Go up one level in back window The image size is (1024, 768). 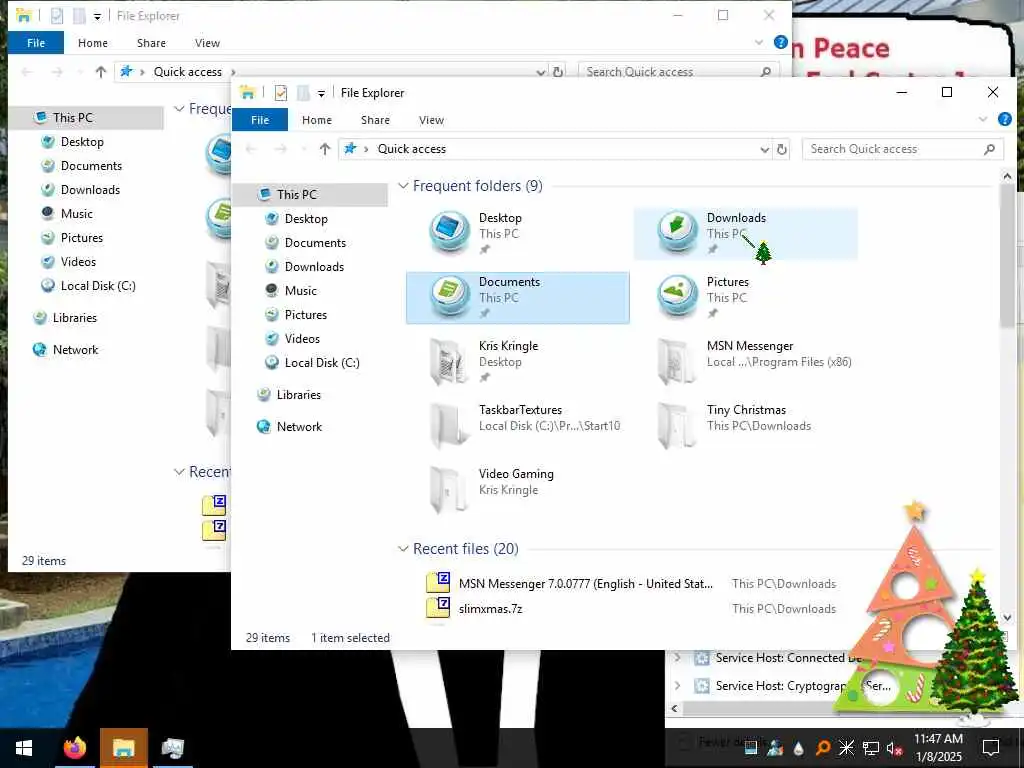pyautogui.click(x=101, y=72)
